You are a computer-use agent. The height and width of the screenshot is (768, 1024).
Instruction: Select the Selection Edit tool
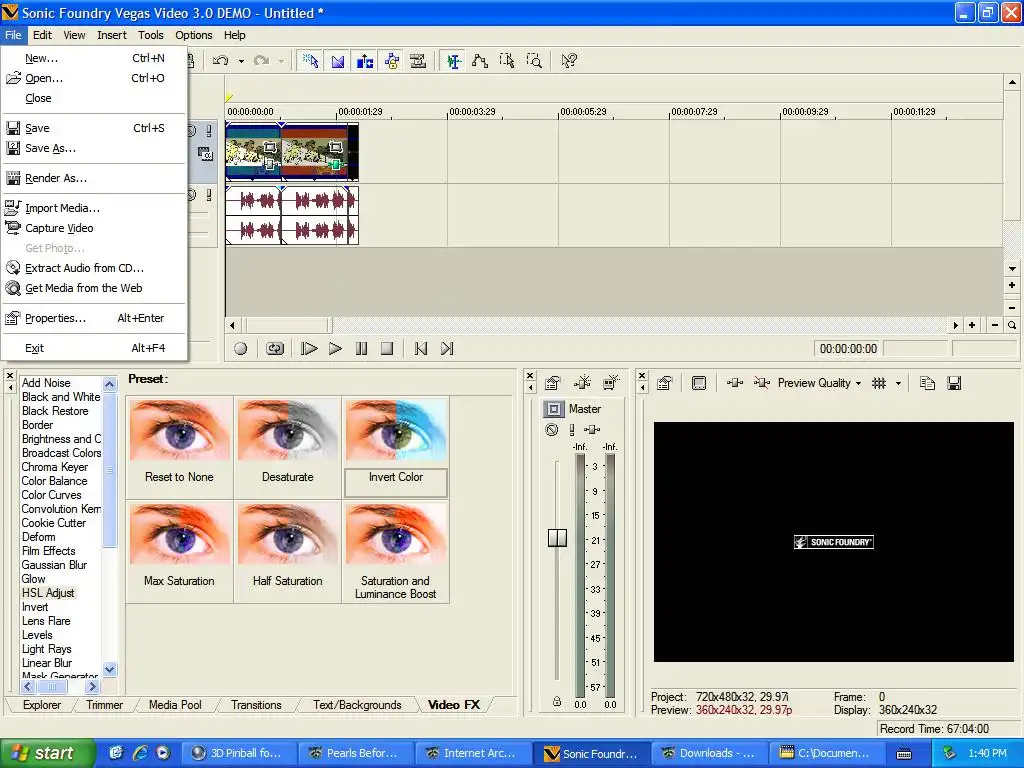tap(507, 61)
